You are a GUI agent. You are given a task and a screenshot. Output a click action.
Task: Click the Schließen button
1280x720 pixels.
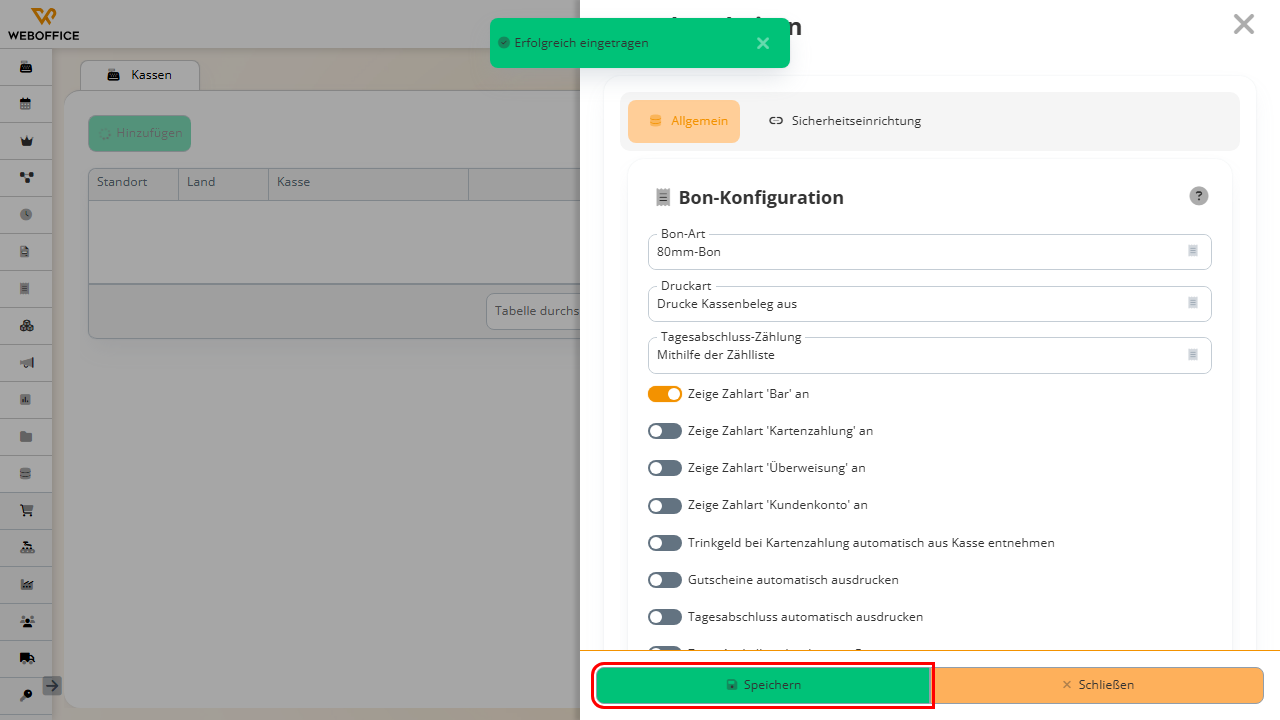[1098, 685]
